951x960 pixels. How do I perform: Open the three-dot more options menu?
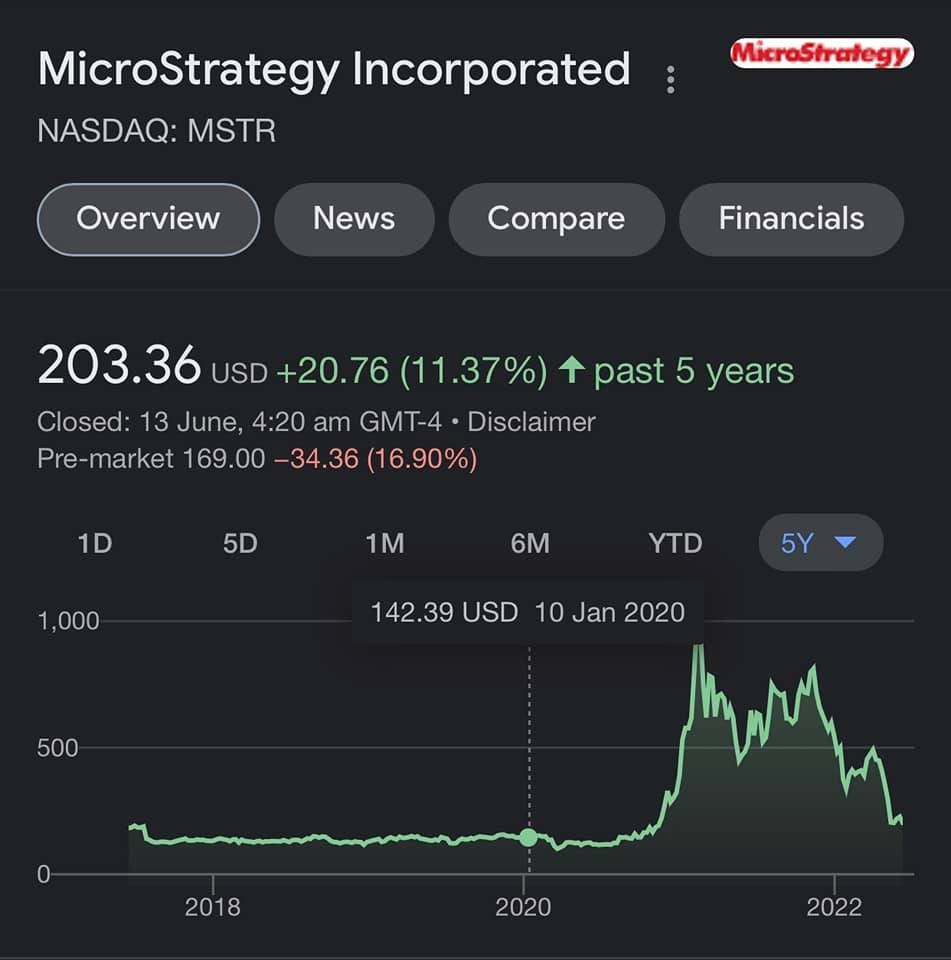pyautogui.click(x=671, y=80)
